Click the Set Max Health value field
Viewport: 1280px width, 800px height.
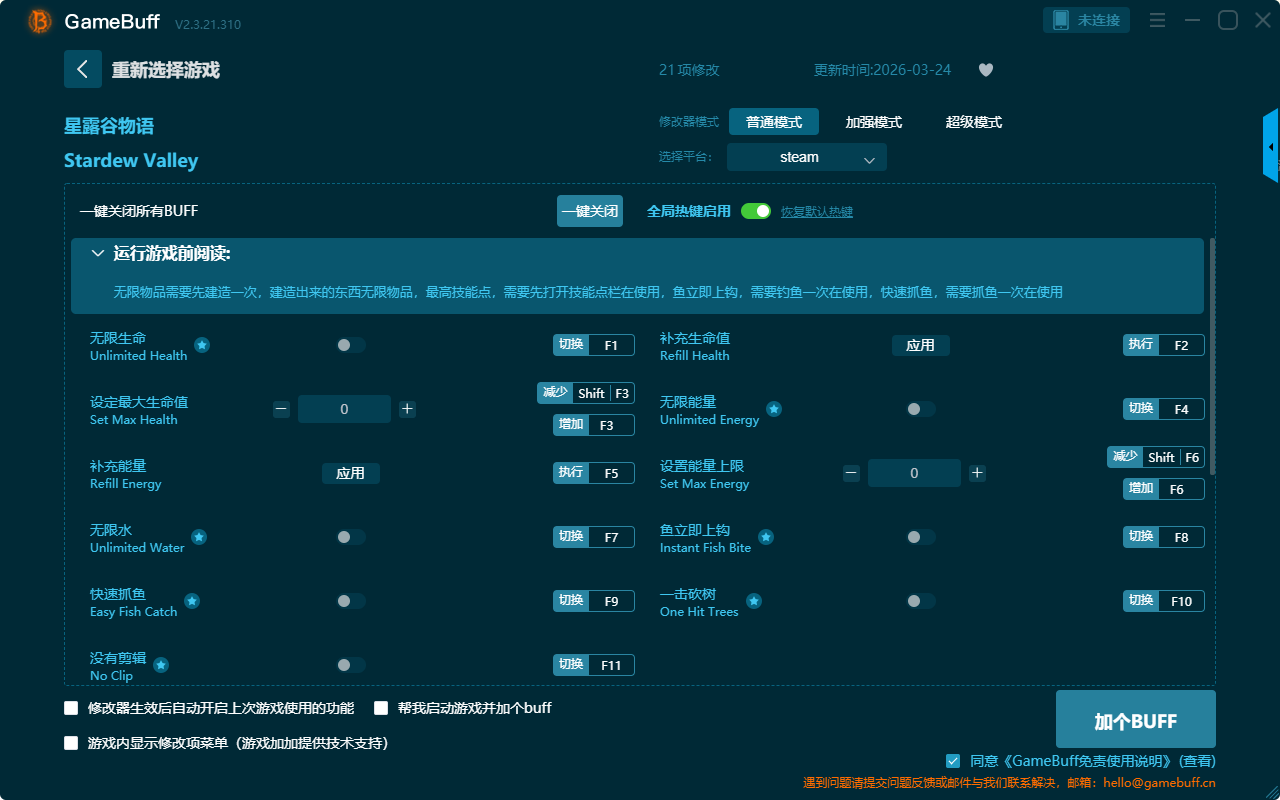[344, 409]
